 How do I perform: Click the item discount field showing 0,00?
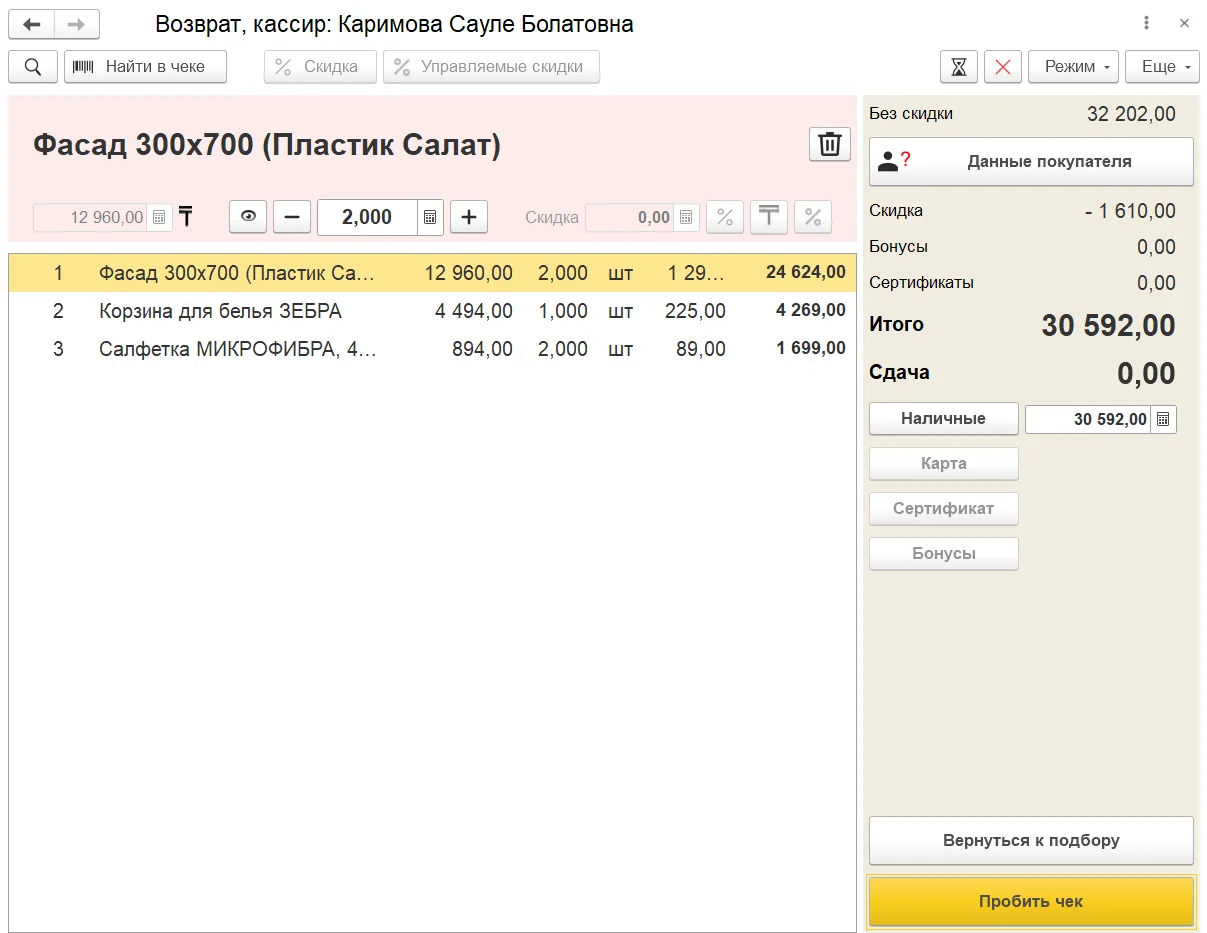pyautogui.click(x=630, y=217)
